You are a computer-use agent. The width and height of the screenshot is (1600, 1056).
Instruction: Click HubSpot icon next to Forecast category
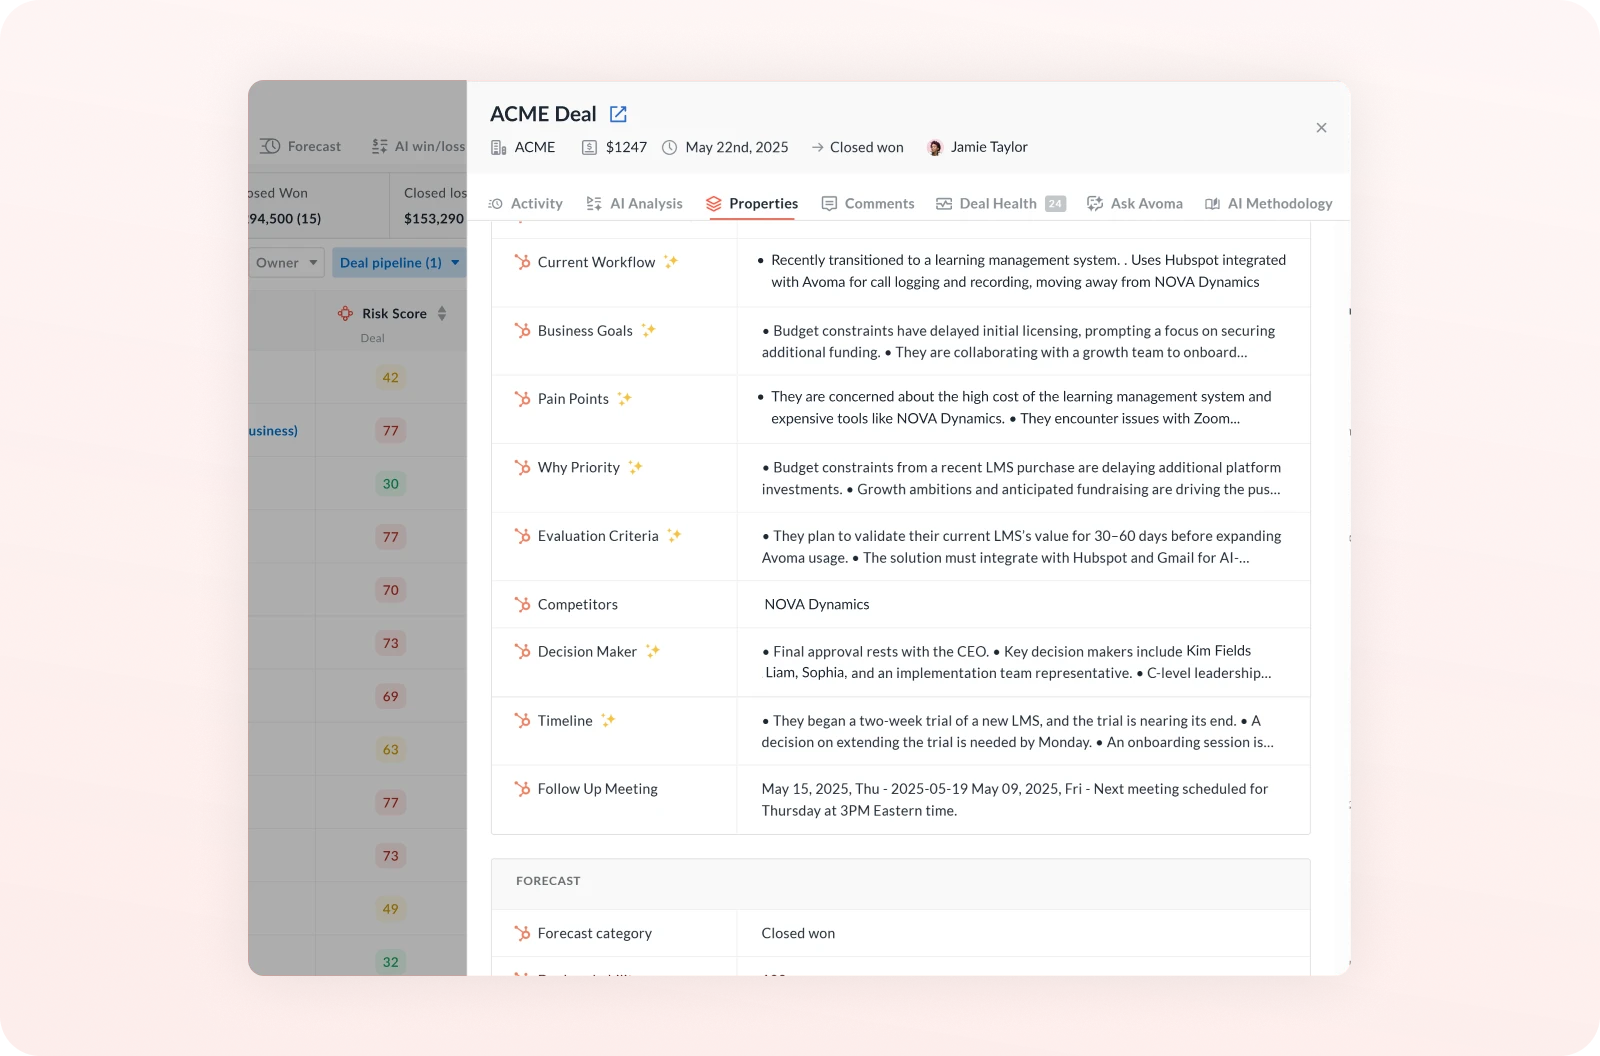tap(522, 933)
